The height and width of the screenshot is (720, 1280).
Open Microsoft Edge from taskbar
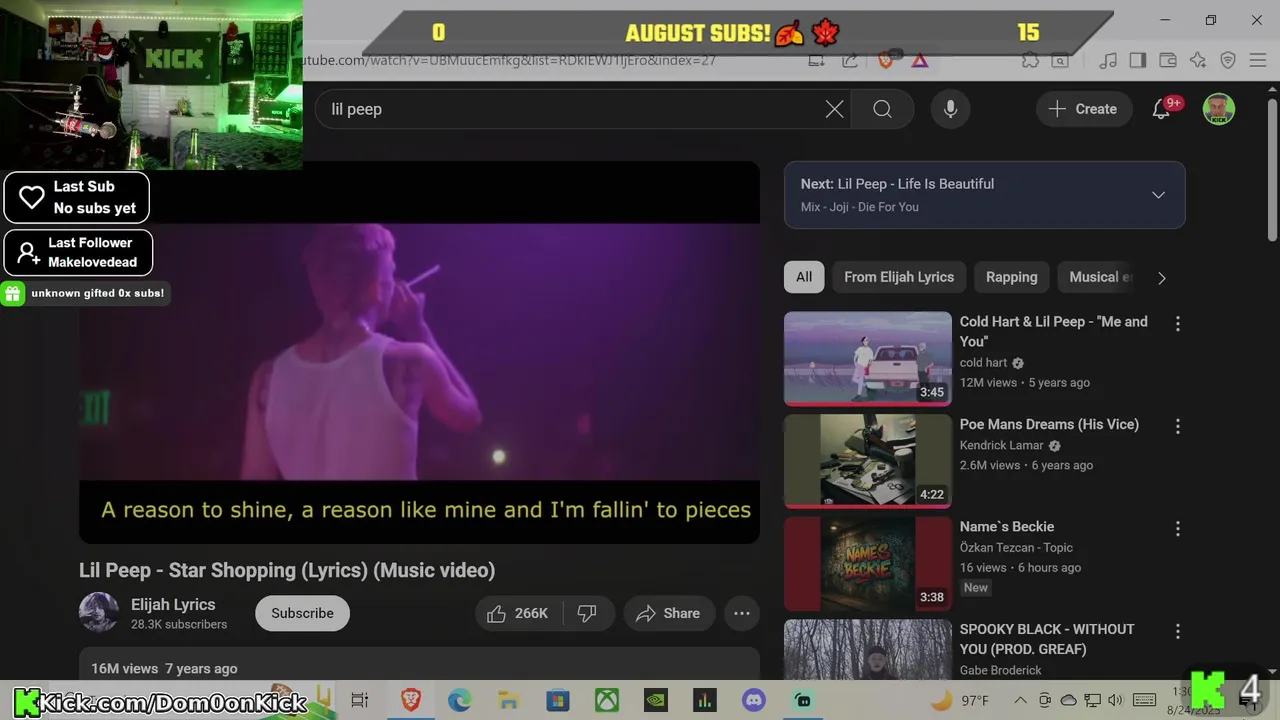[459, 700]
